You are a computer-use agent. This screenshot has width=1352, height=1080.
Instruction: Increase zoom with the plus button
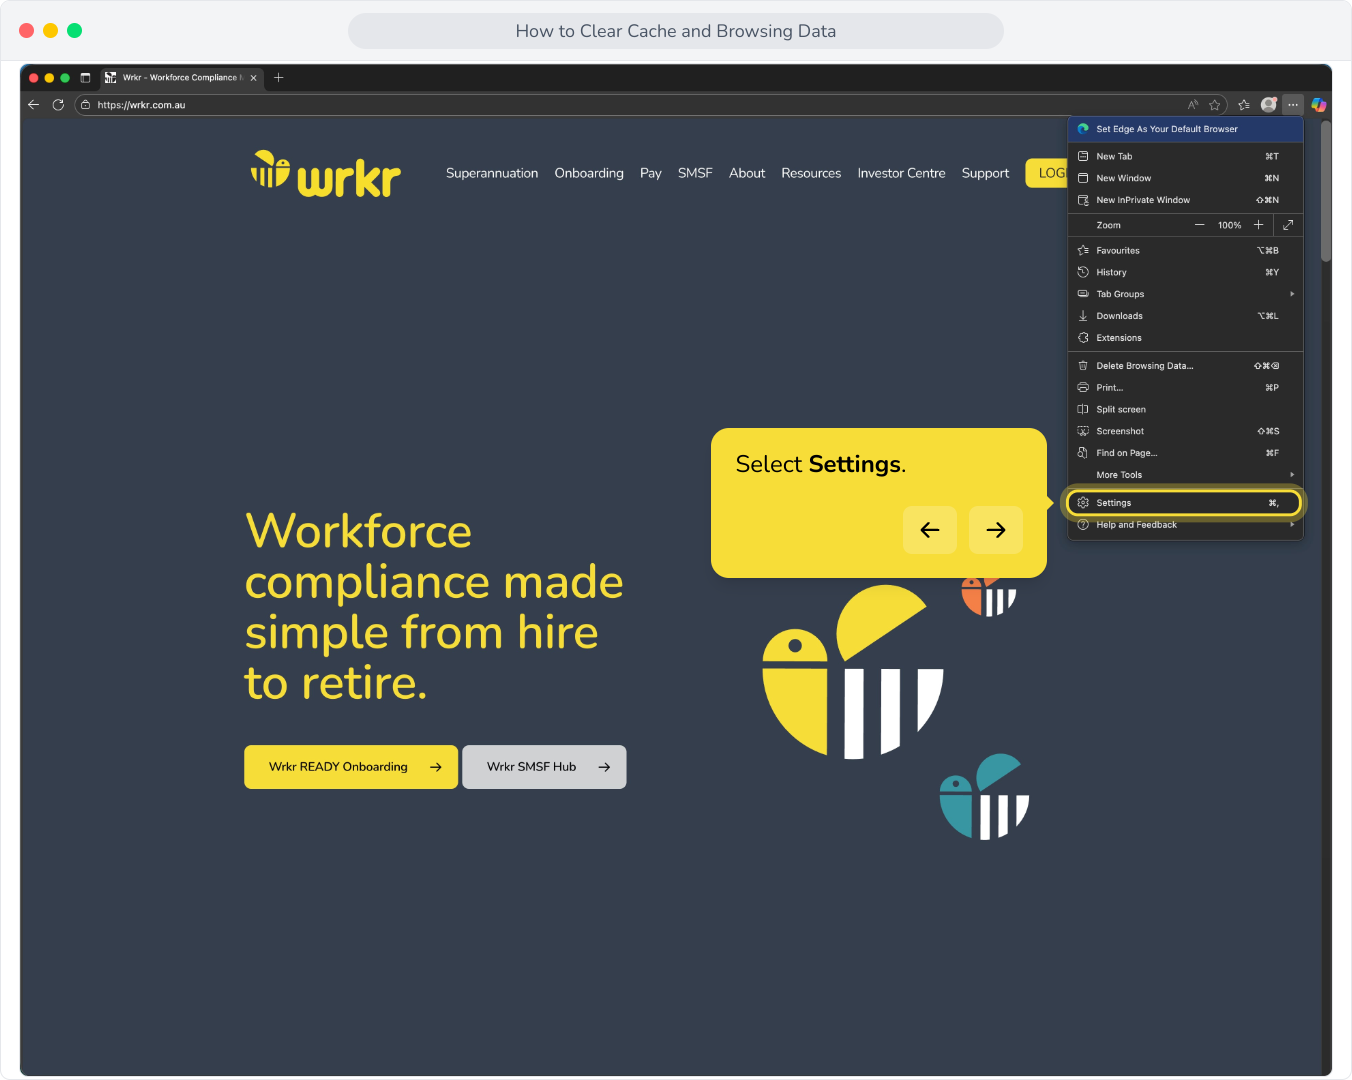(1259, 225)
